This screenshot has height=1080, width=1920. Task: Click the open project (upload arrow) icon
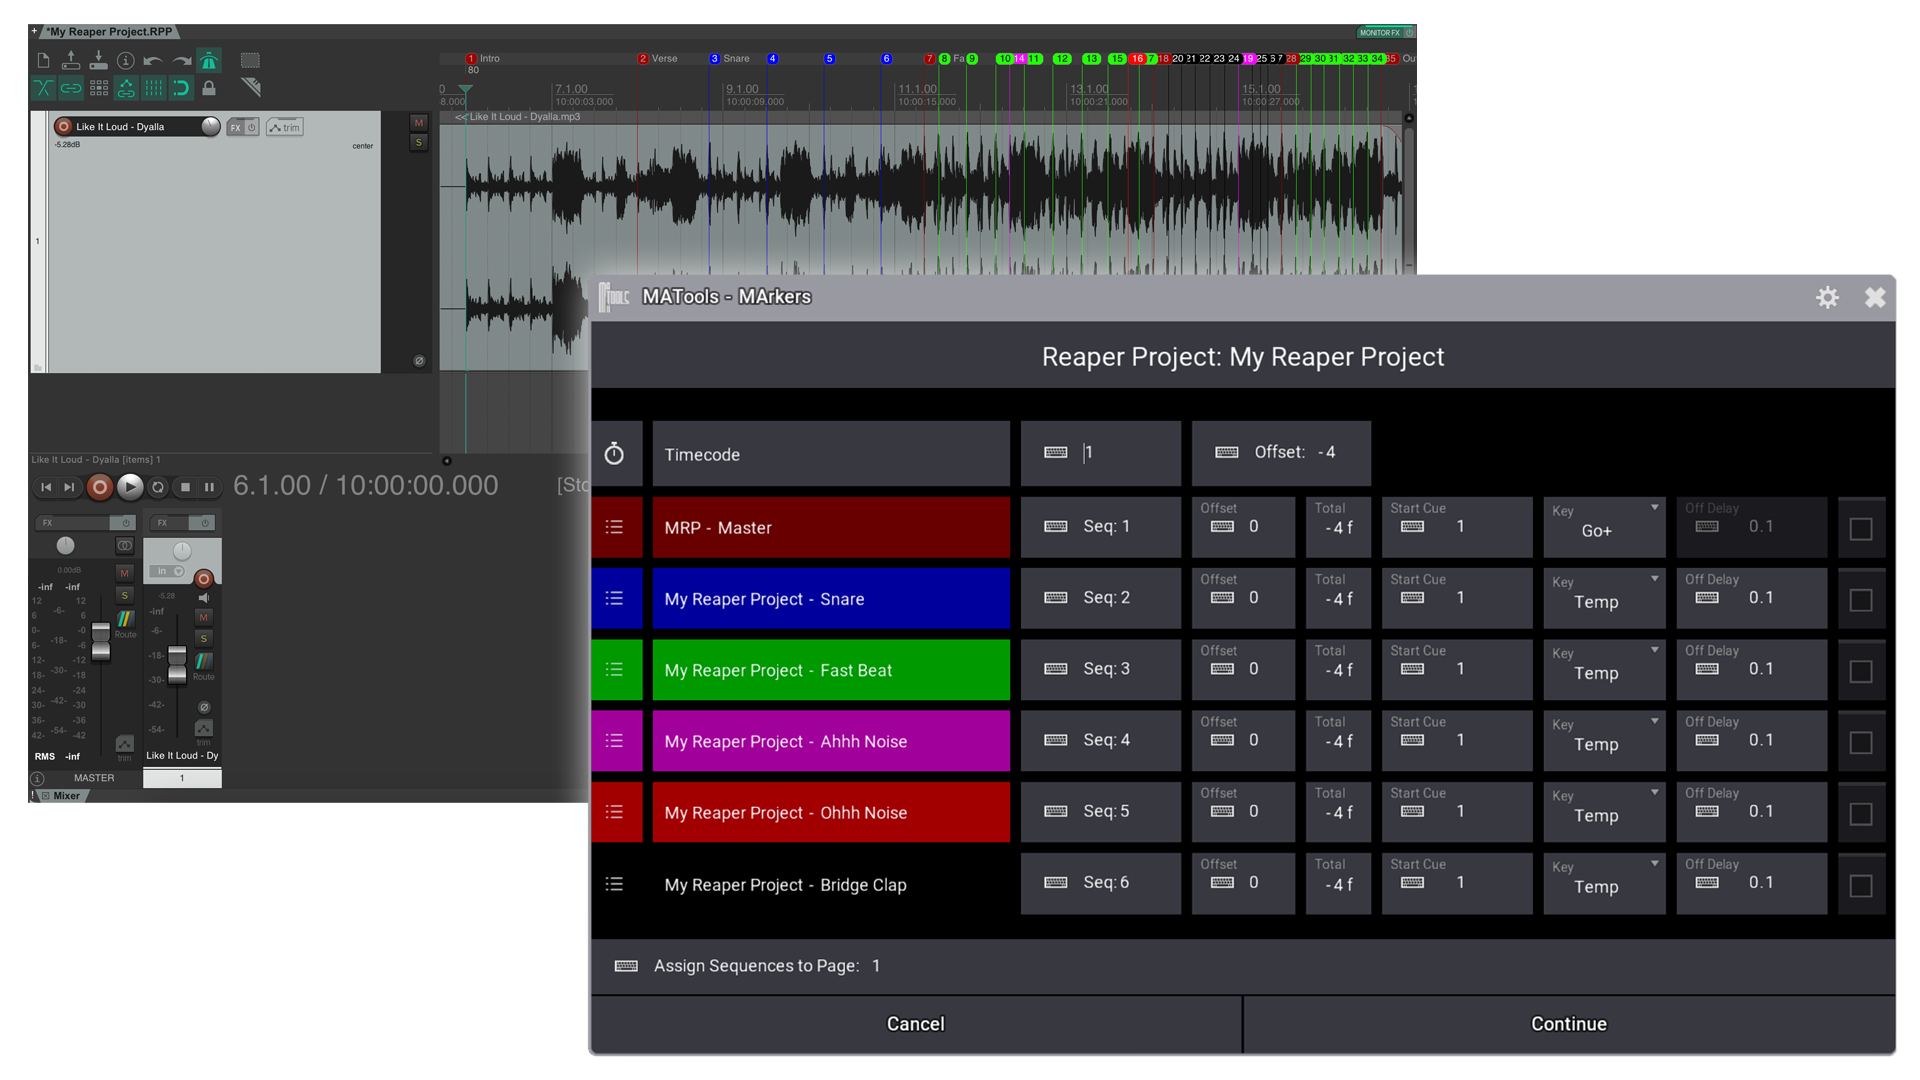coord(71,61)
